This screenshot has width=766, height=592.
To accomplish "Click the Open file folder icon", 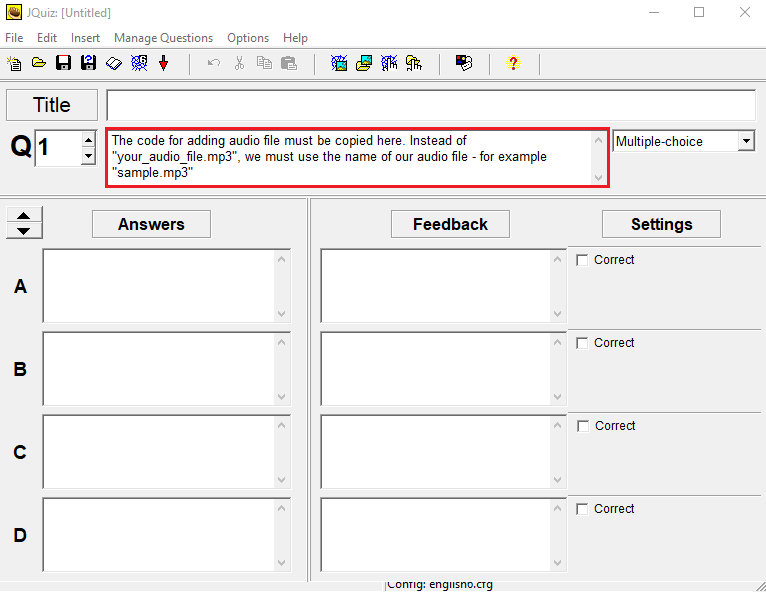I will click(38, 63).
